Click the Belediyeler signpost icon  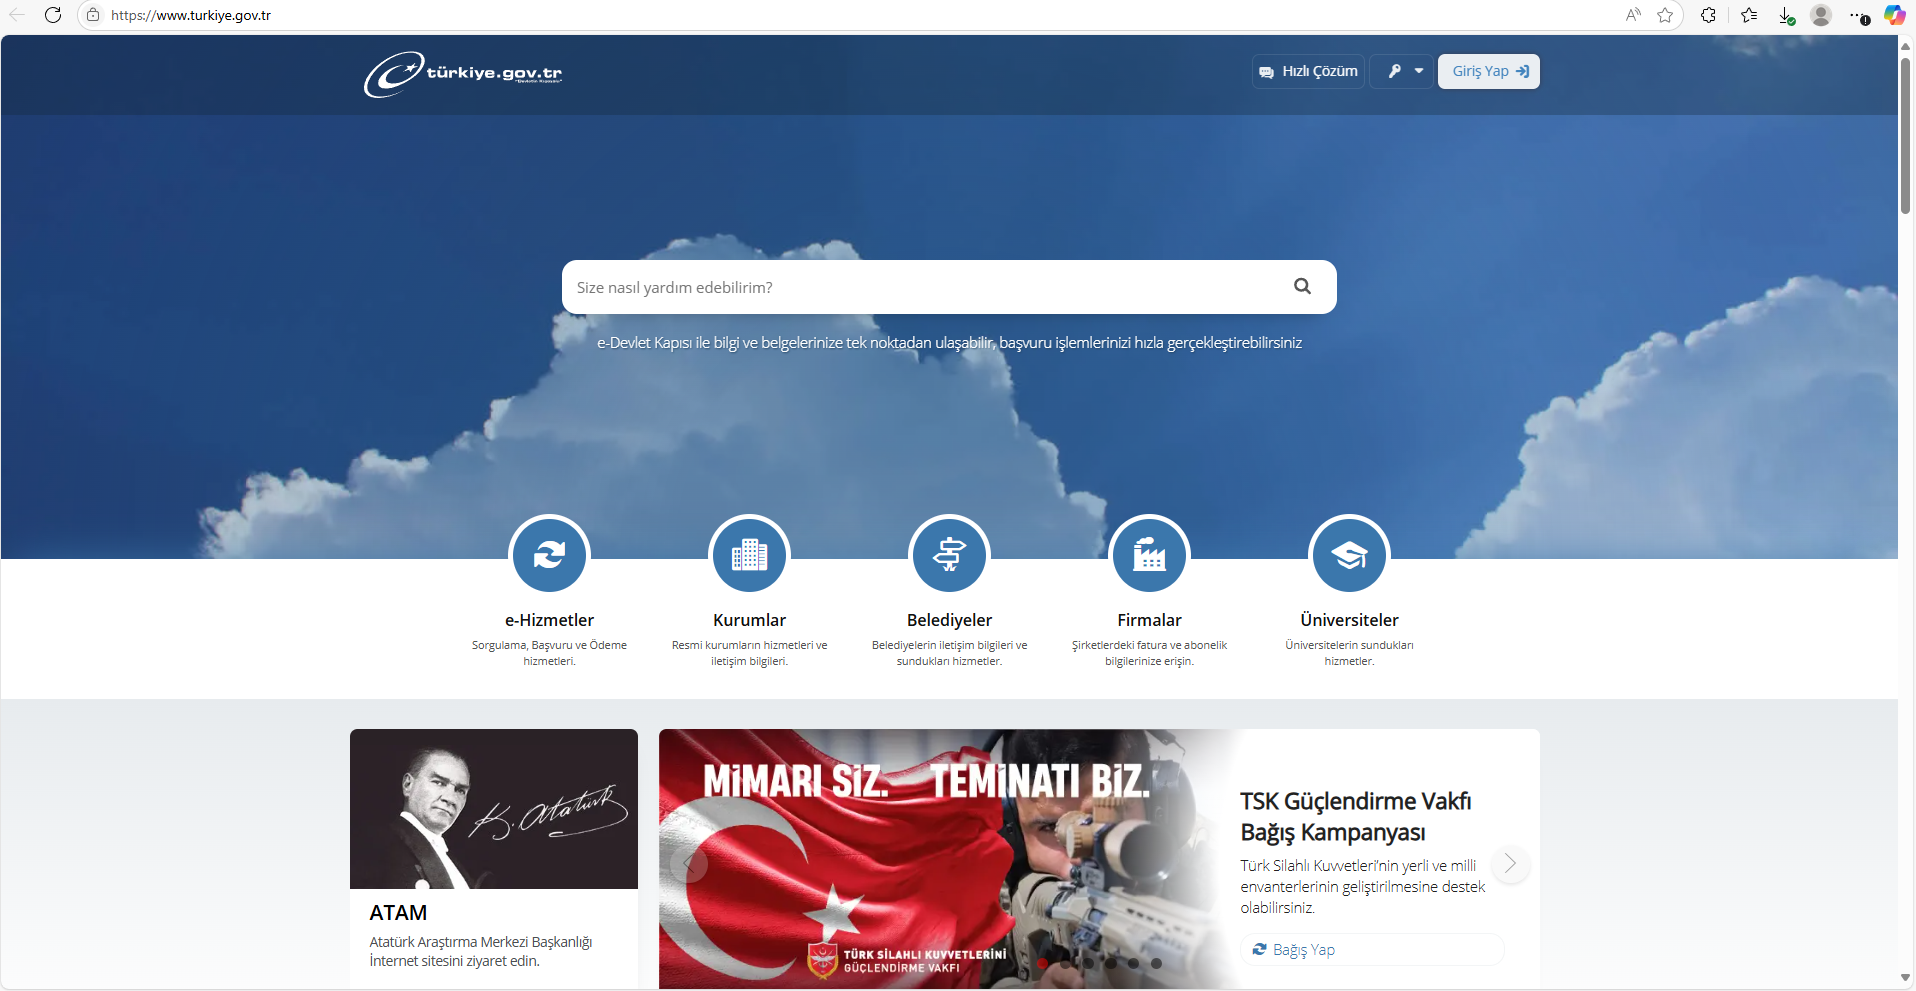point(949,555)
